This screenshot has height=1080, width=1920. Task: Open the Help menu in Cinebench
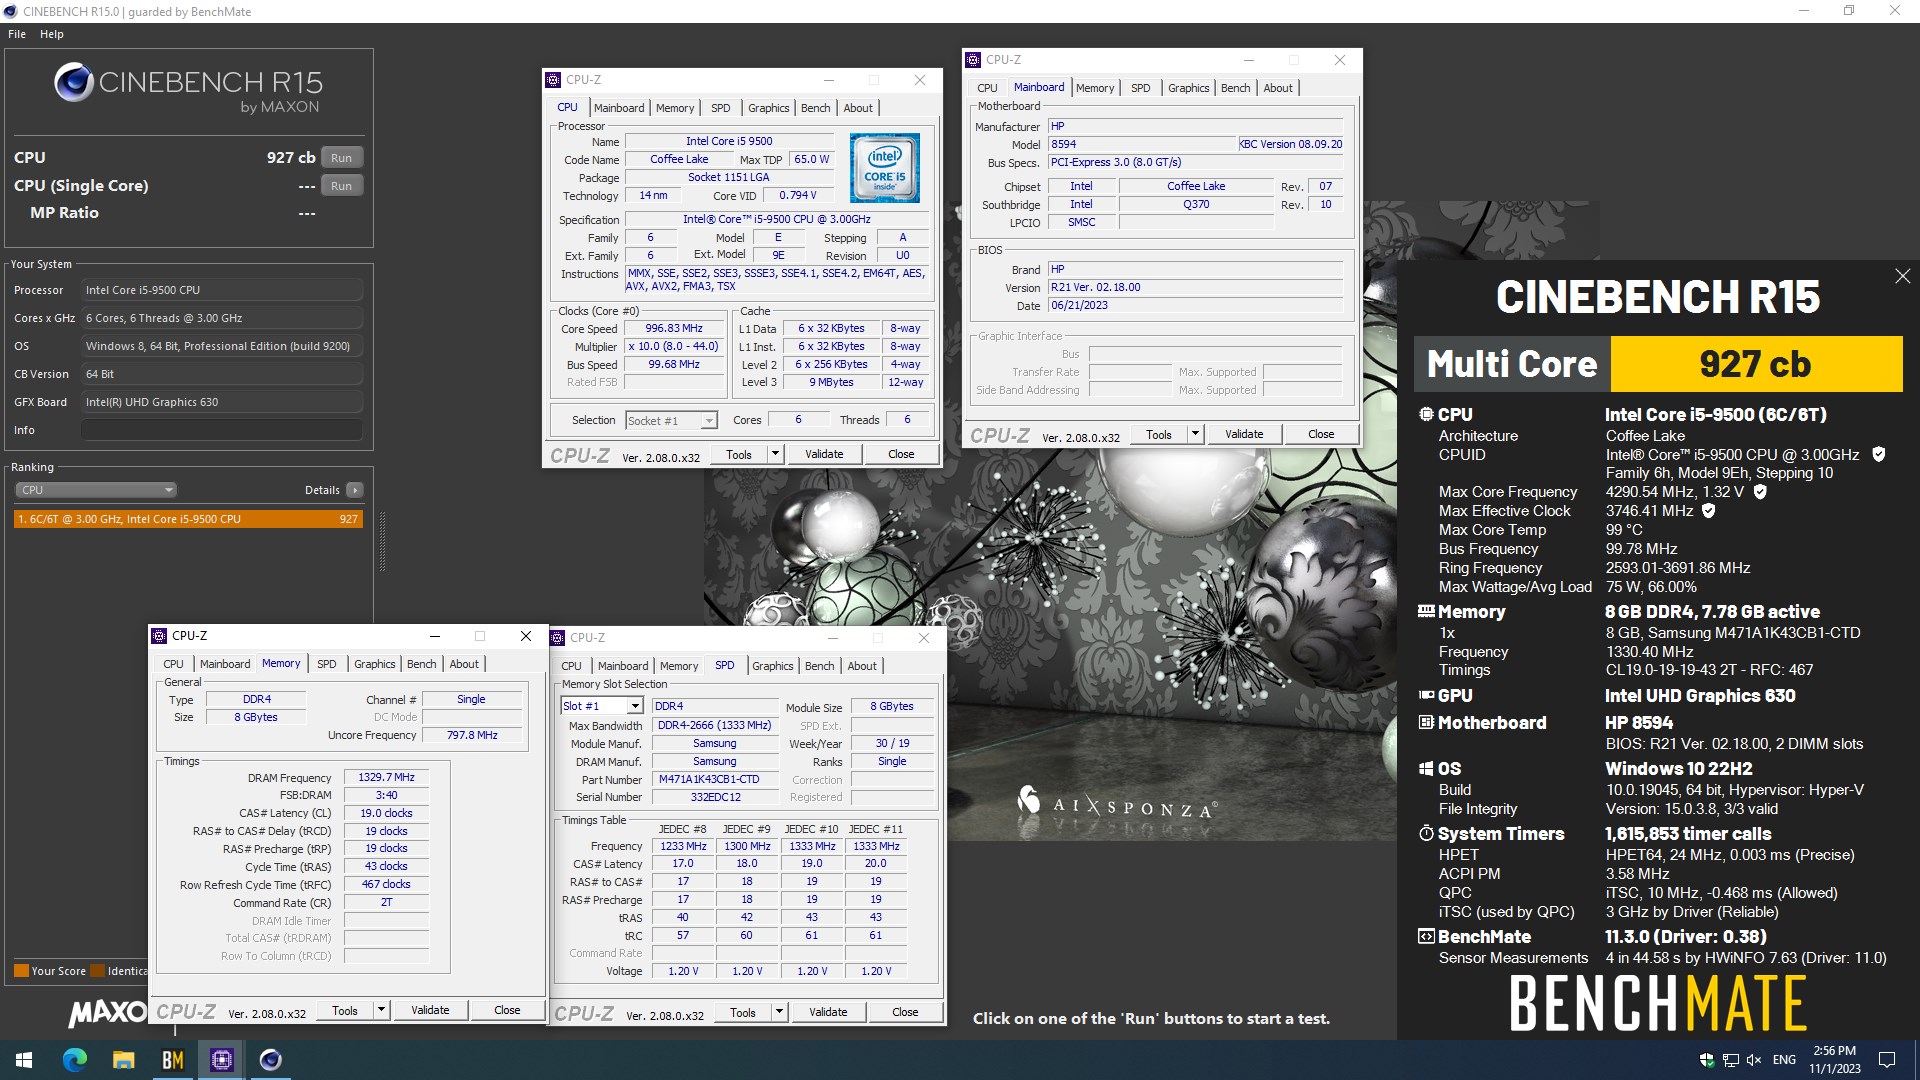pyautogui.click(x=52, y=34)
